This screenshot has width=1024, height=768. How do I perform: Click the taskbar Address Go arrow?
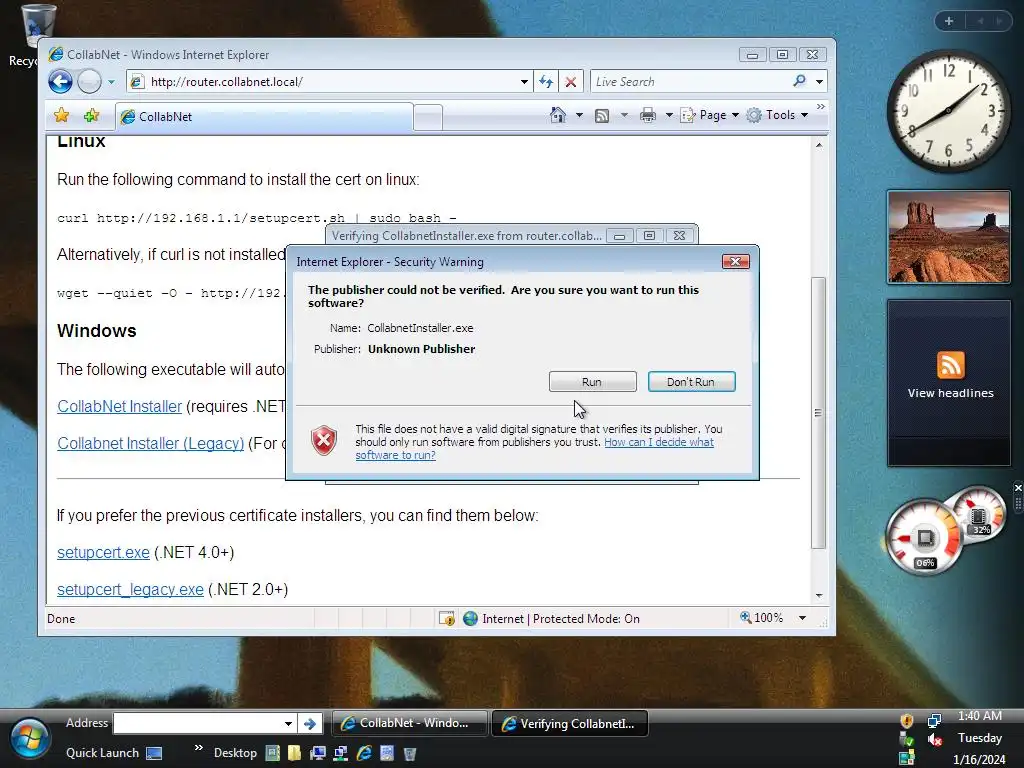pyautogui.click(x=310, y=724)
